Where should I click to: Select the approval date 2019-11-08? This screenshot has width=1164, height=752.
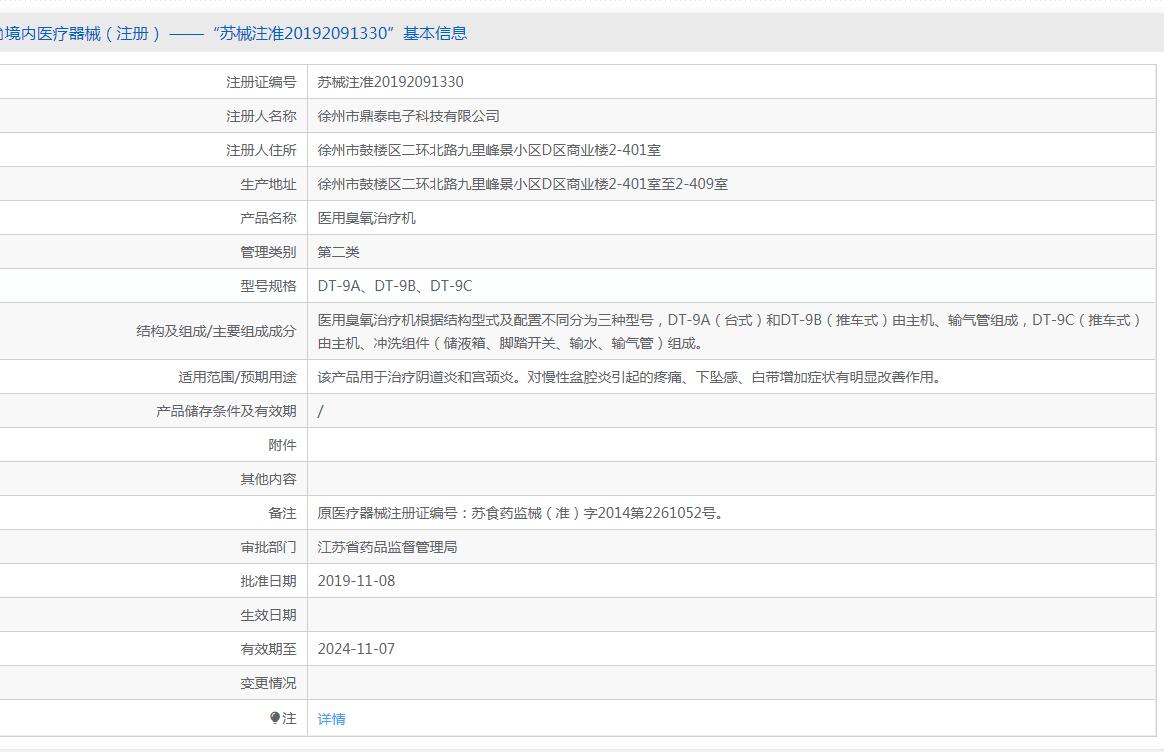point(356,581)
